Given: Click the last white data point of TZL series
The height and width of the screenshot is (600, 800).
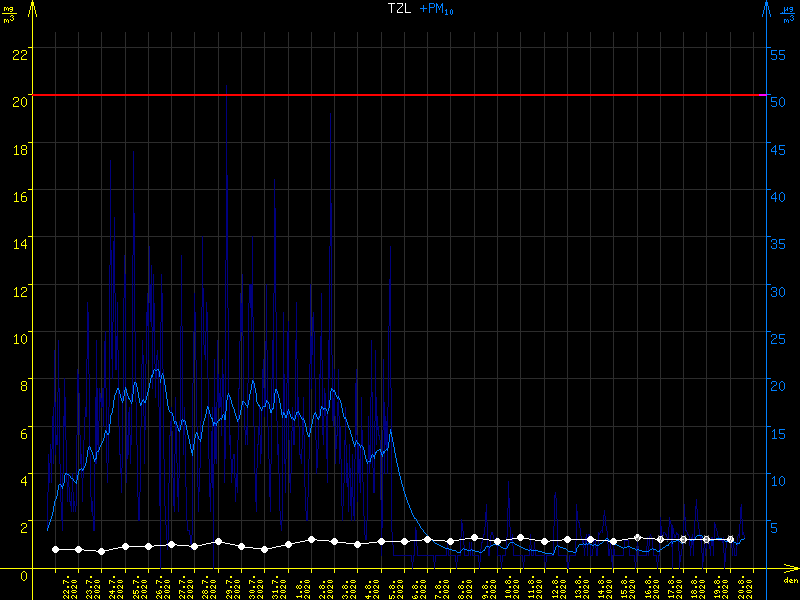Looking at the screenshot, I should point(730,539).
